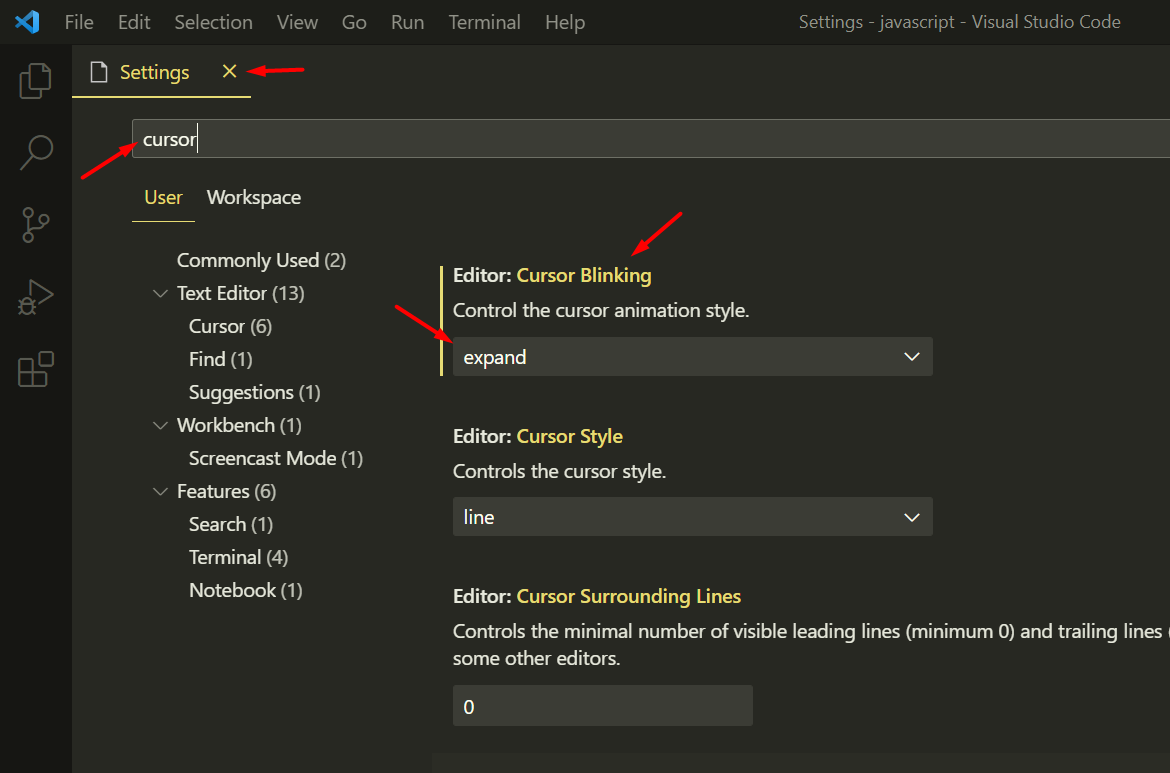Viewport: 1170px width, 773px height.
Task: Open the Cursor Blinking dropdown
Action: [x=692, y=357]
